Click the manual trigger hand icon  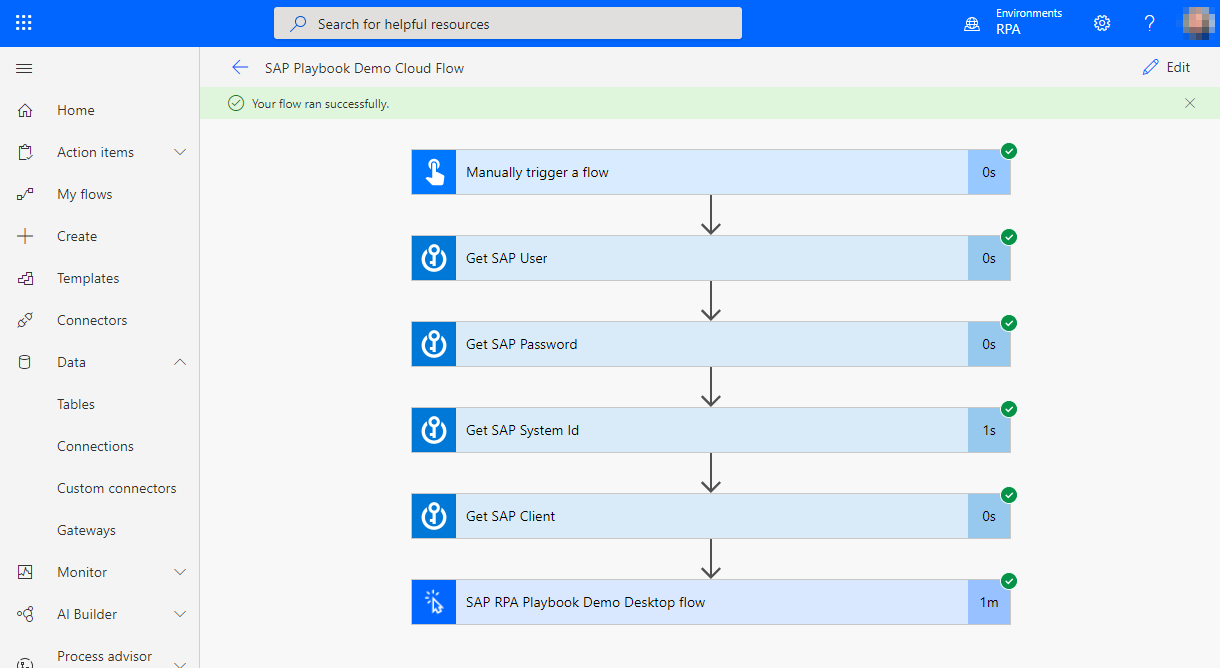[x=434, y=172]
